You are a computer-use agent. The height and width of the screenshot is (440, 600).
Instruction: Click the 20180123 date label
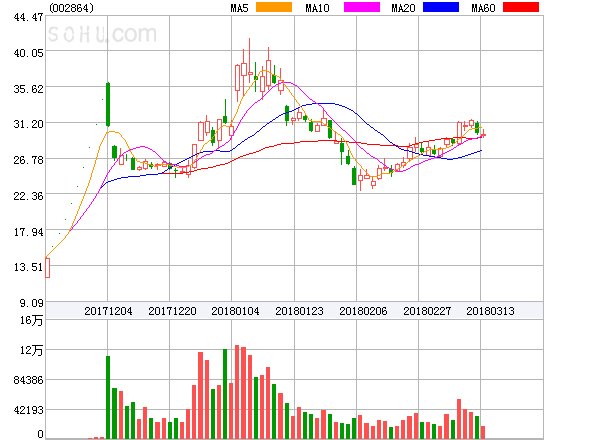point(299,311)
